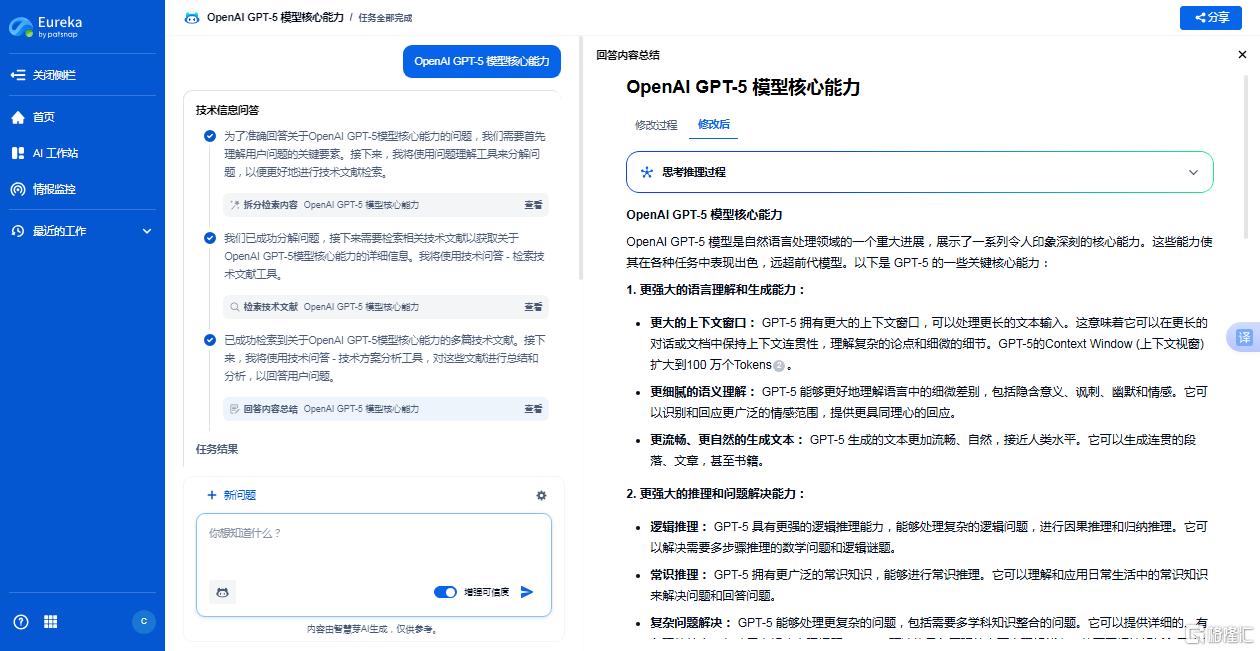The width and height of the screenshot is (1260, 651).
Task: Click the 技术信息问答 heading
Action: (227, 110)
